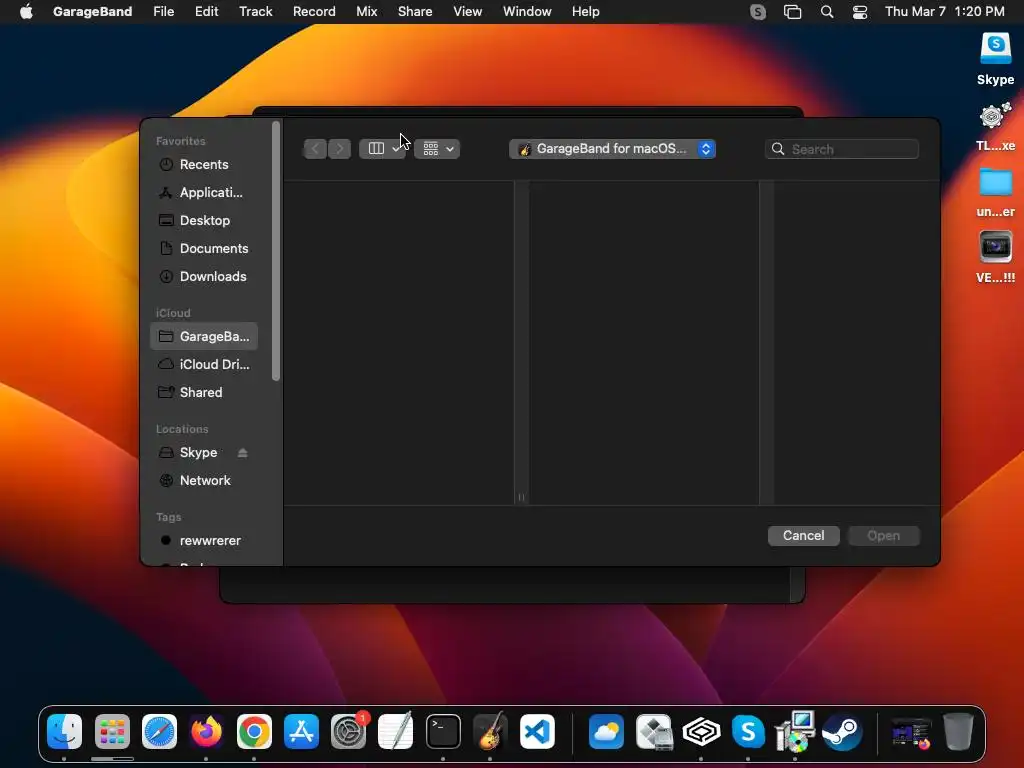Open Visual Studio Code from Dock

click(x=537, y=731)
